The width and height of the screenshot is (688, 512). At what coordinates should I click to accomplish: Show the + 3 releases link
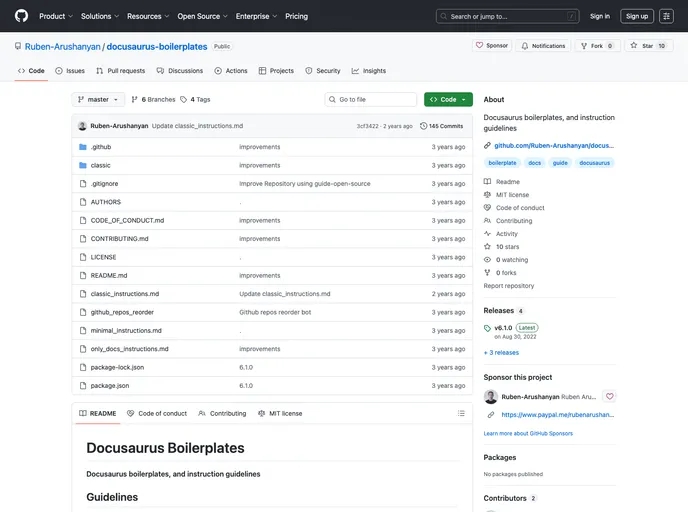point(501,353)
